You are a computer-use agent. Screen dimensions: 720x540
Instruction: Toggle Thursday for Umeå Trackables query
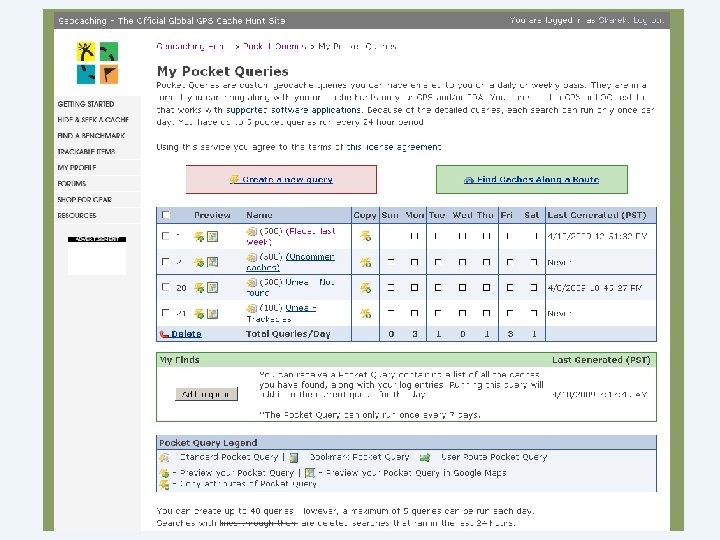[486, 313]
